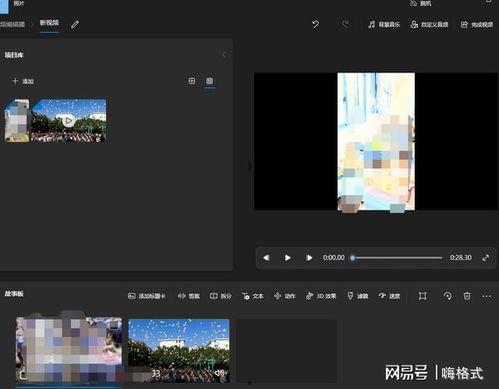The image size is (499, 389).
Task: Go back to Video Editor breadcrumb
Action: [x=13, y=24]
